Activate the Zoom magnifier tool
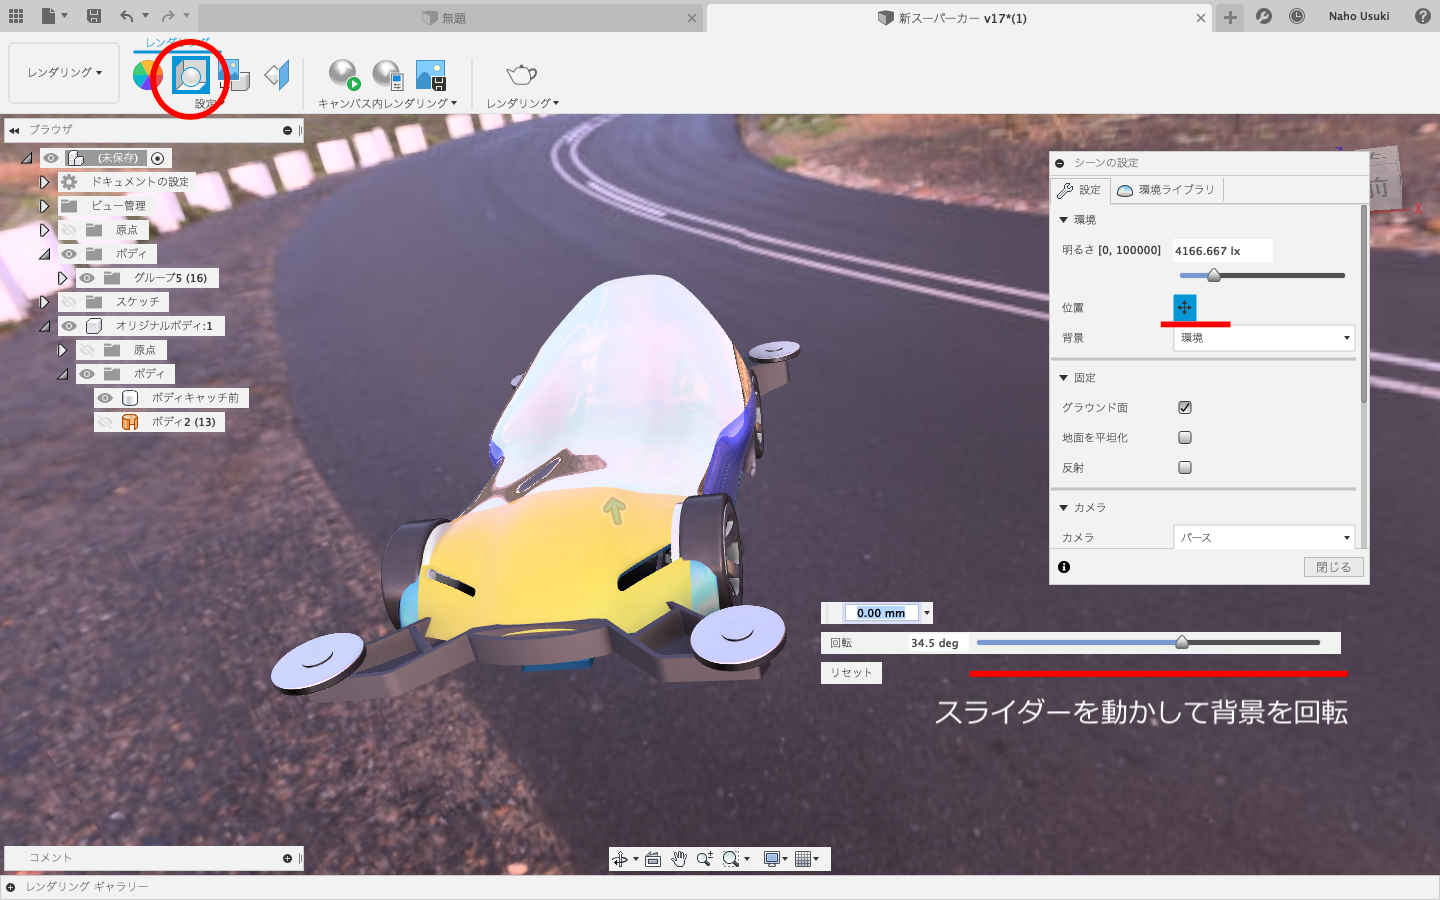 [705, 858]
